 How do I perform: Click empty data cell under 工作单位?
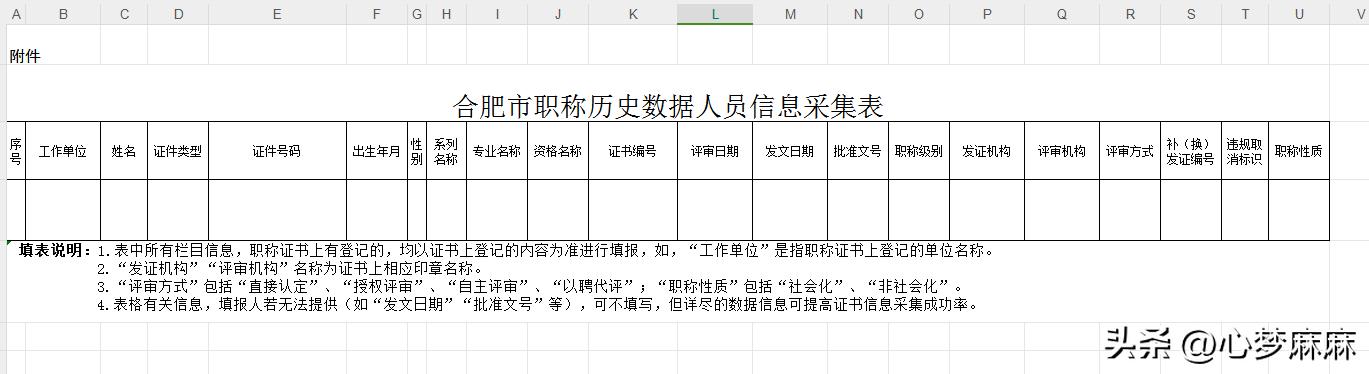click(x=63, y=210)
